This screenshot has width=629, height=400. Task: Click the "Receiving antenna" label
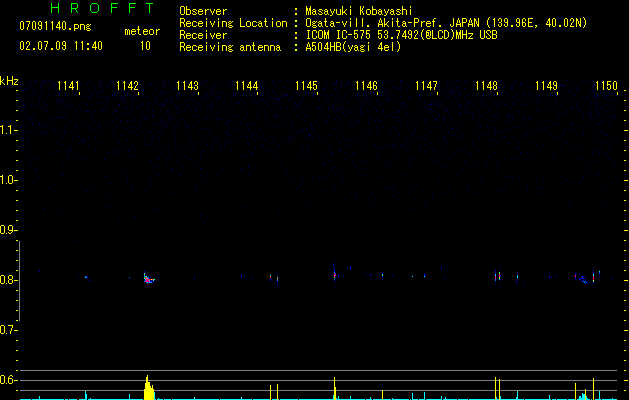[230, 47]
